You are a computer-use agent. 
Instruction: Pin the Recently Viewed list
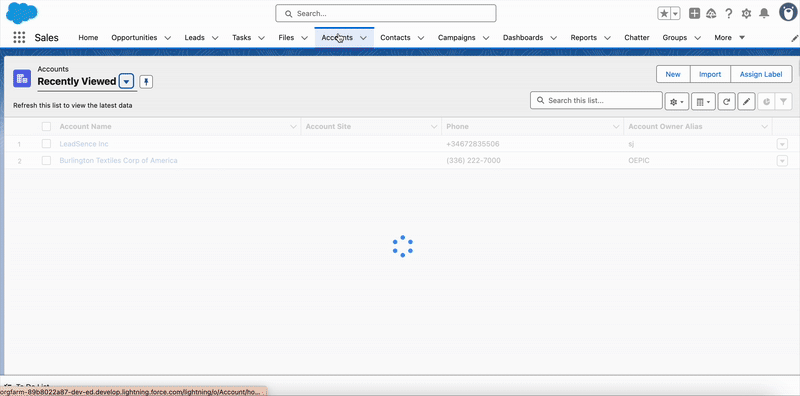pyautogui.click(x=146, y=82)
